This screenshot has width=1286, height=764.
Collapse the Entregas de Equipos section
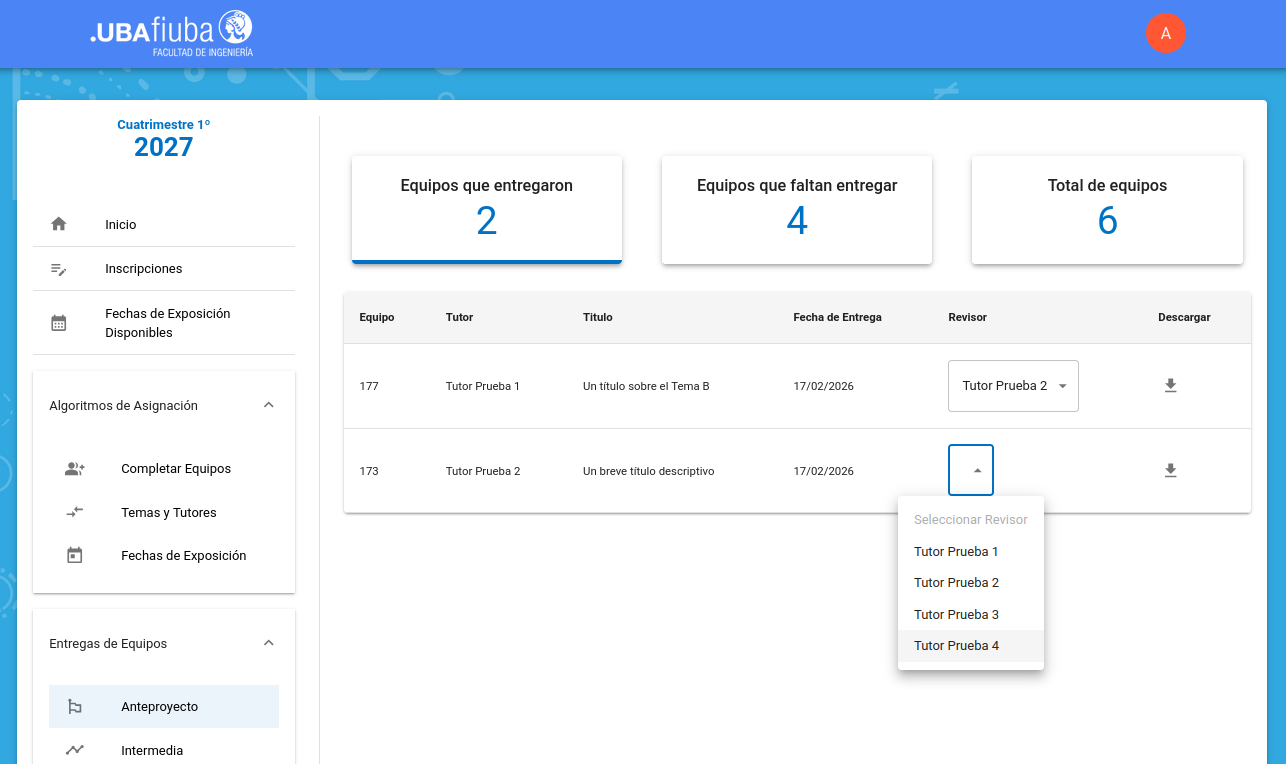point(268,643)
